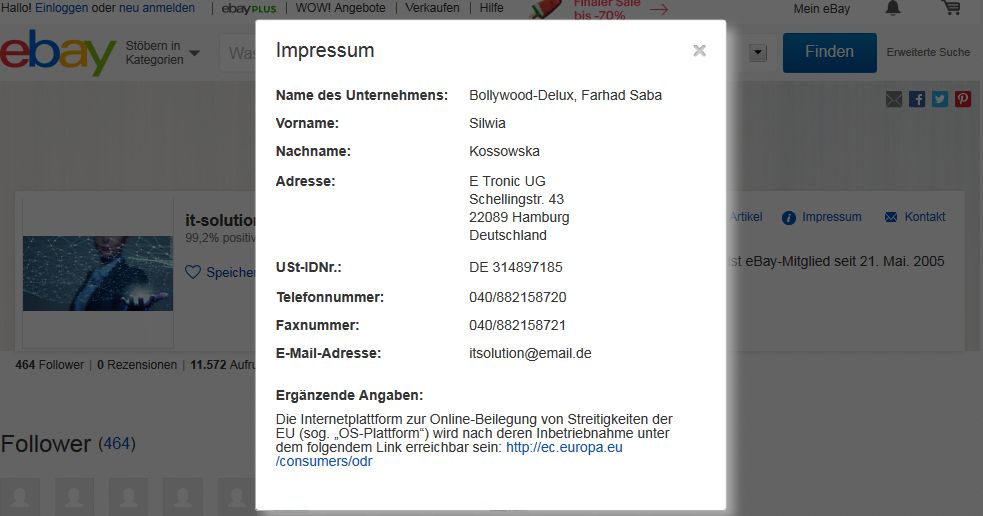
Task: Open the shopping cart icon
Action: tap(952, 8)
